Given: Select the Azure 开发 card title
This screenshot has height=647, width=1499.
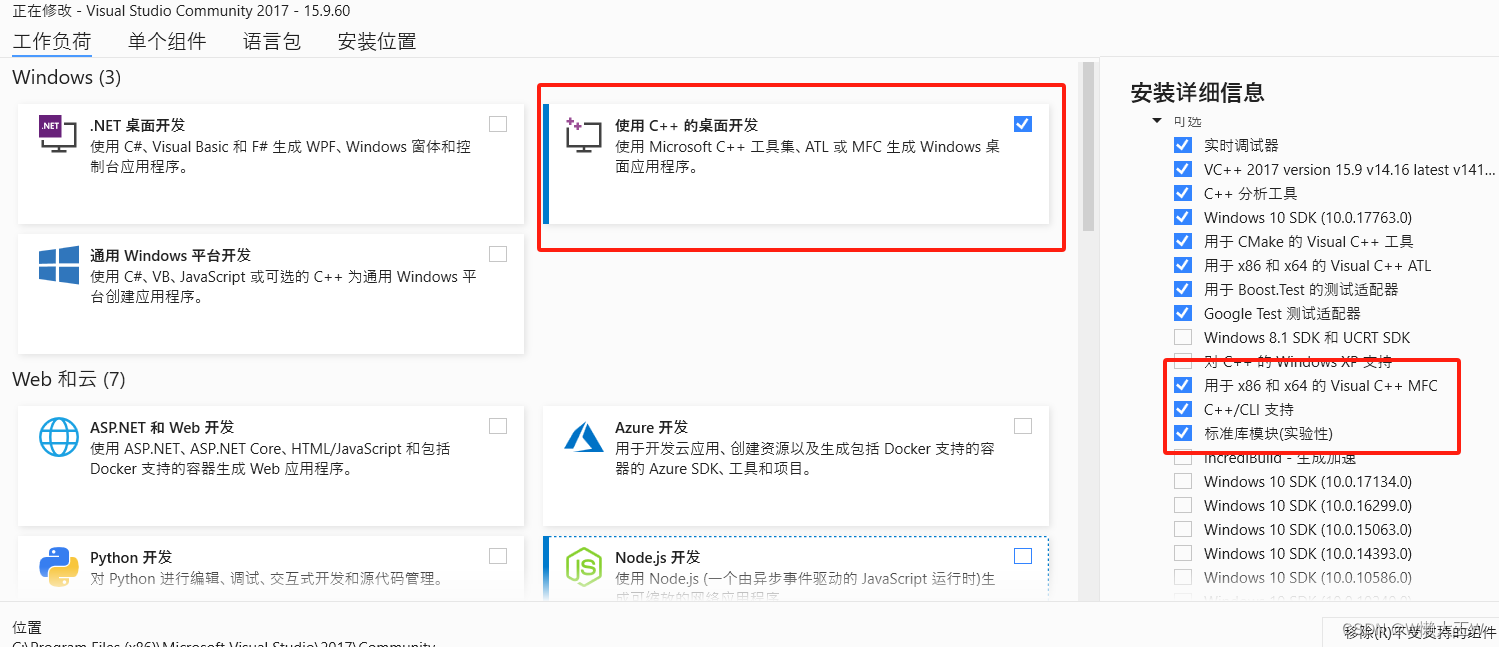Looking at the screenshot, I should tap(651, 427).
